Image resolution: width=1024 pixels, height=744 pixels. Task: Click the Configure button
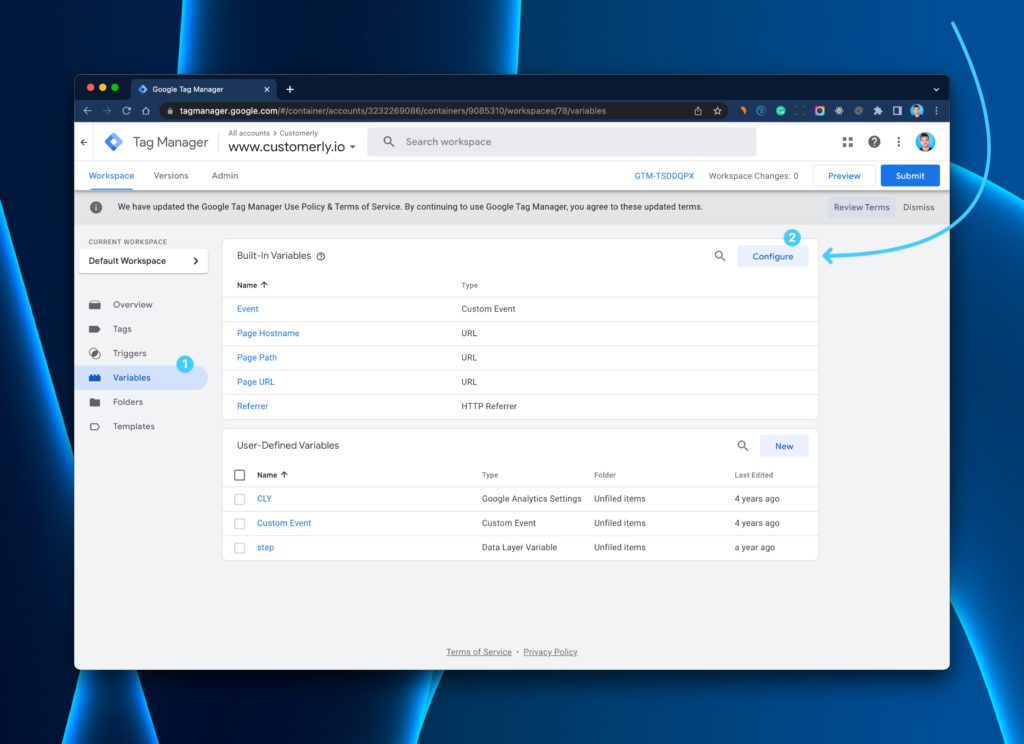pos(773,256)
